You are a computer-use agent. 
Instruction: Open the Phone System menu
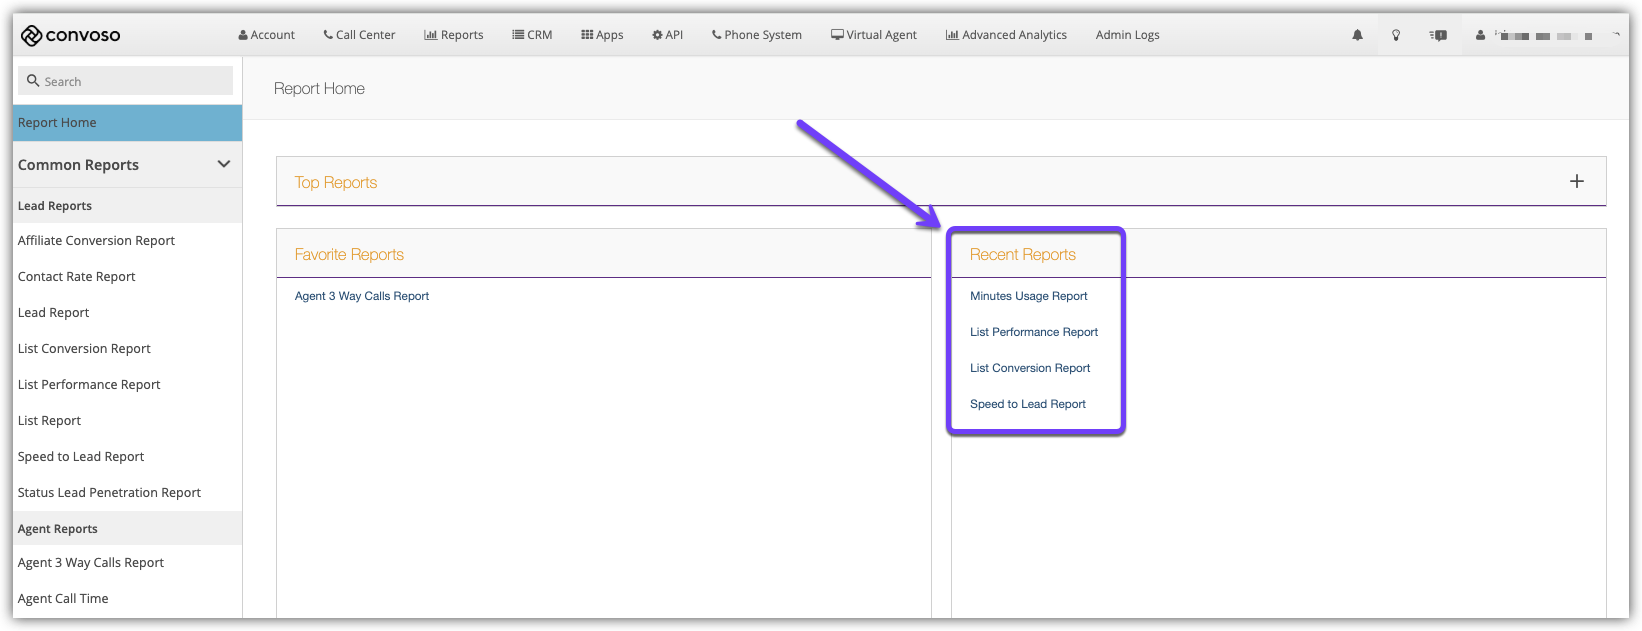(x=757, y=35)
